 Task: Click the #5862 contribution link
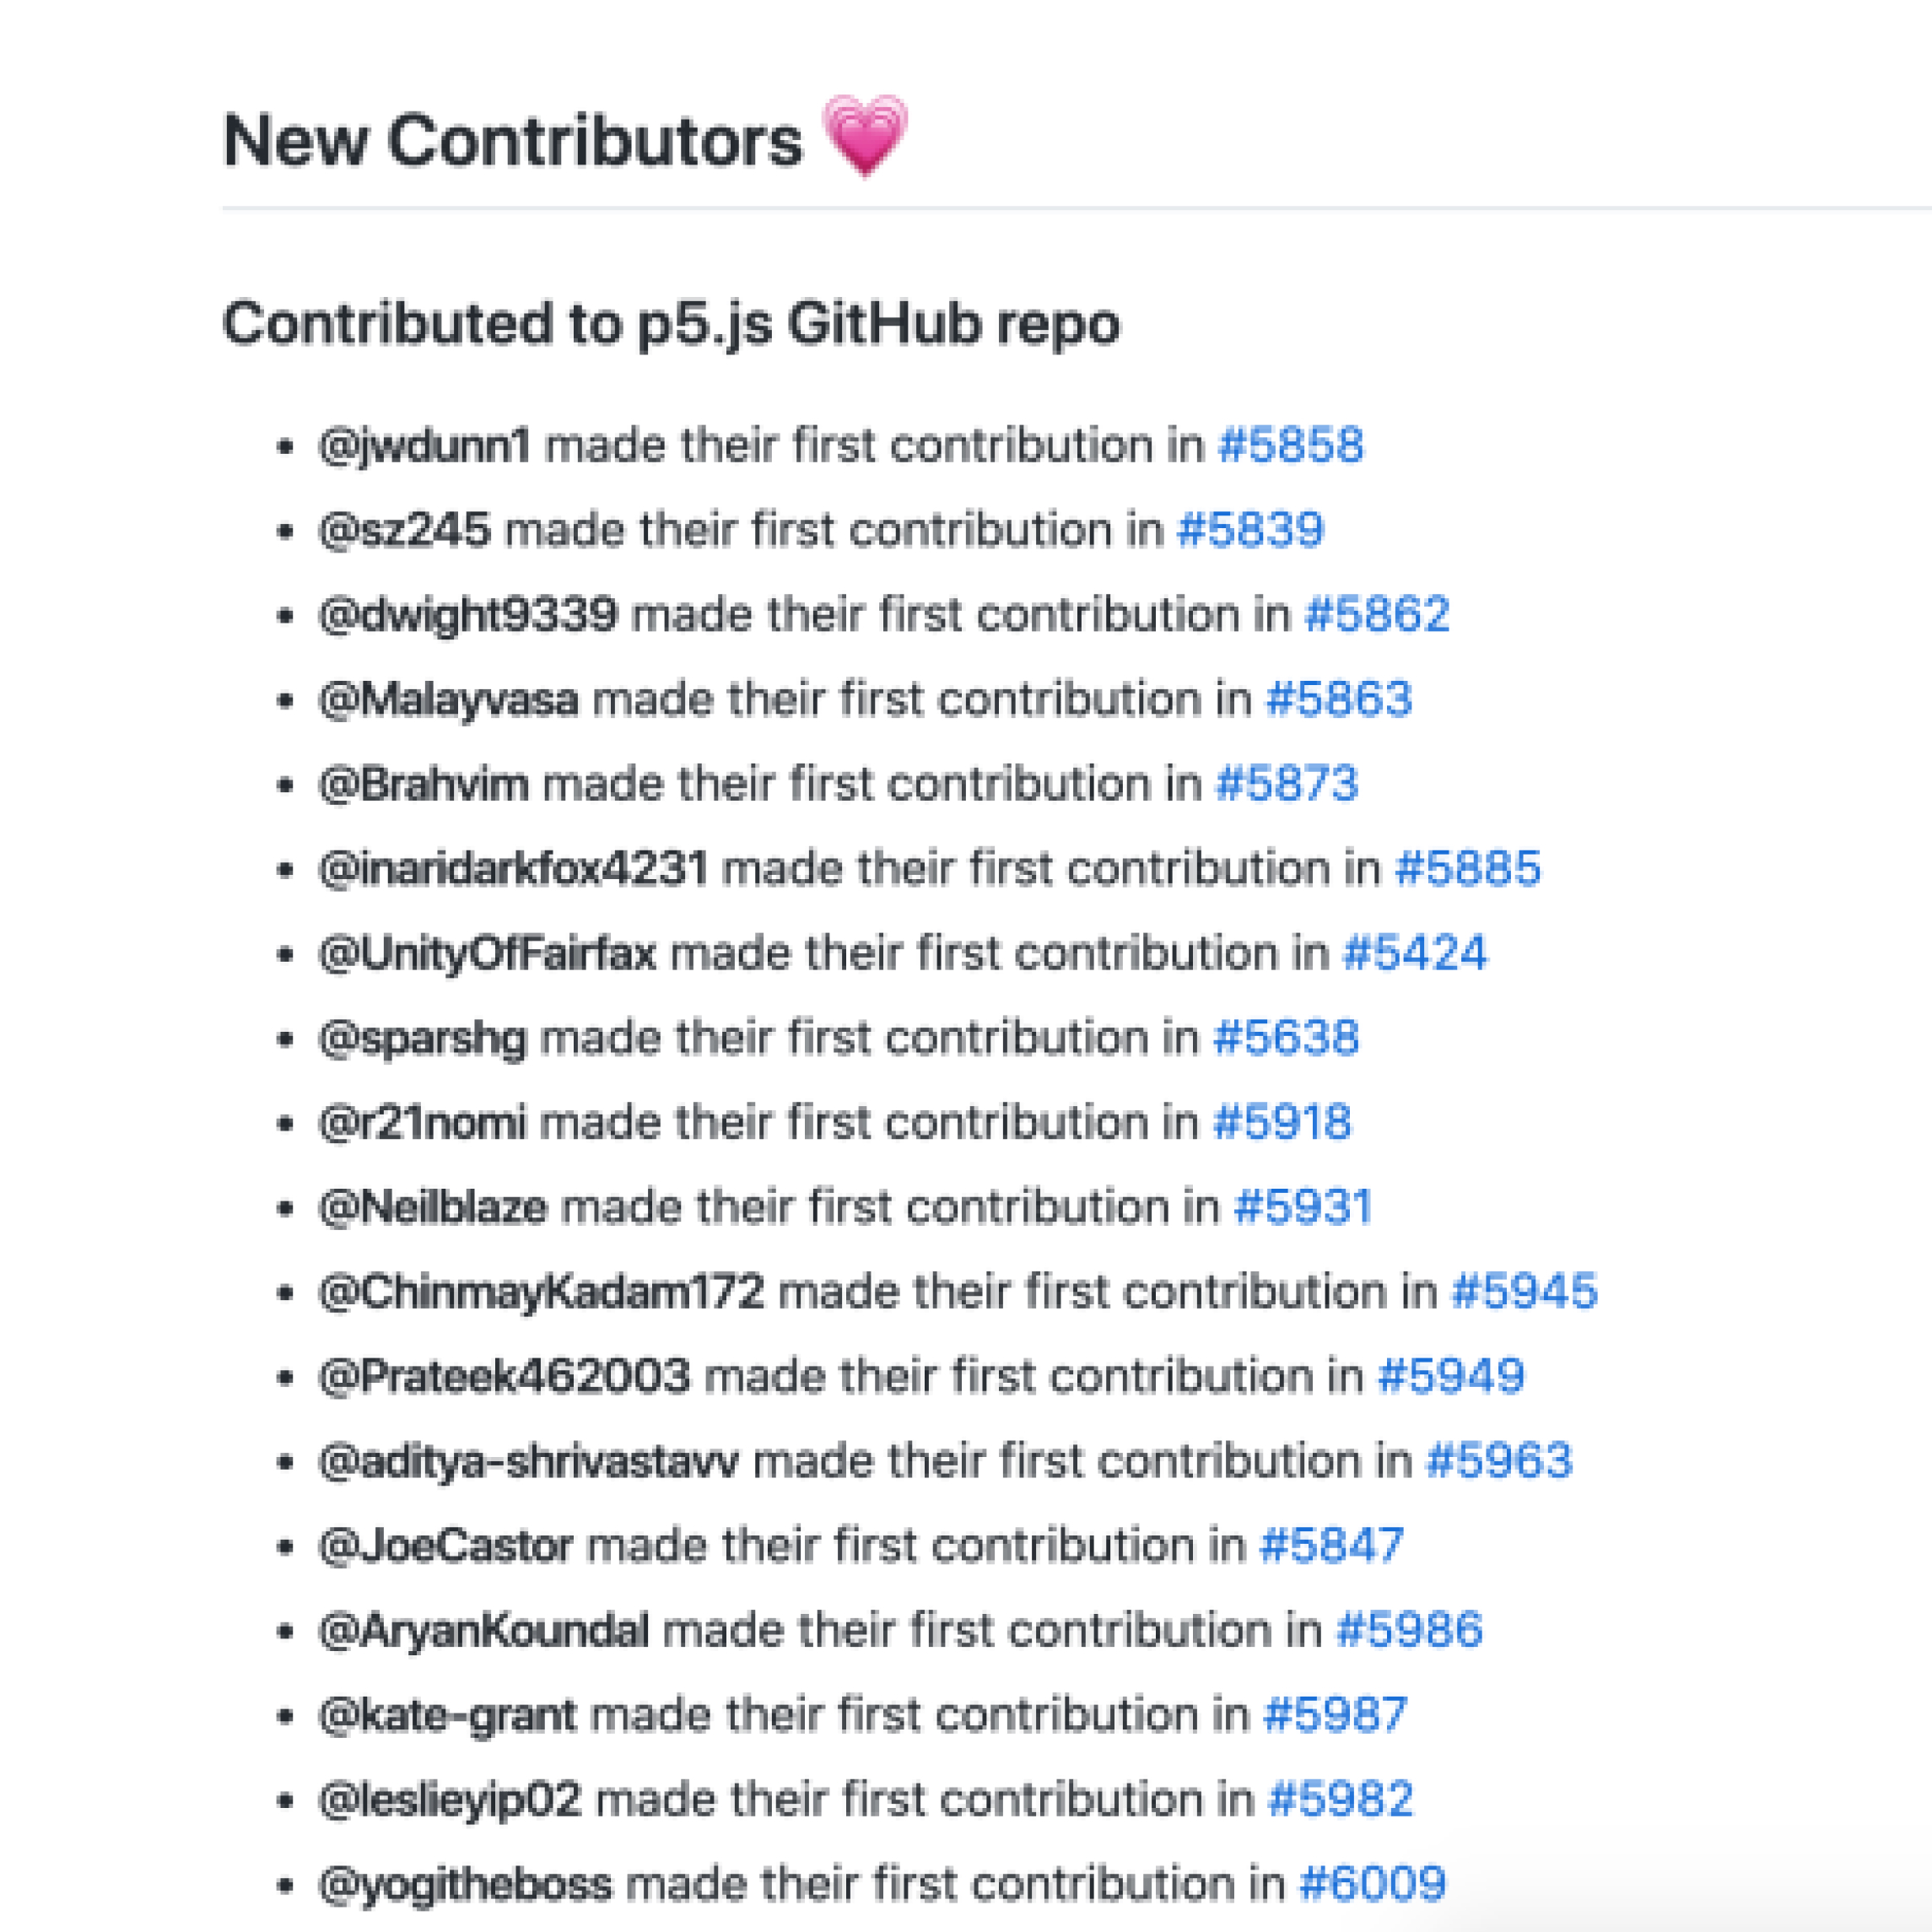pos(1378,614)
